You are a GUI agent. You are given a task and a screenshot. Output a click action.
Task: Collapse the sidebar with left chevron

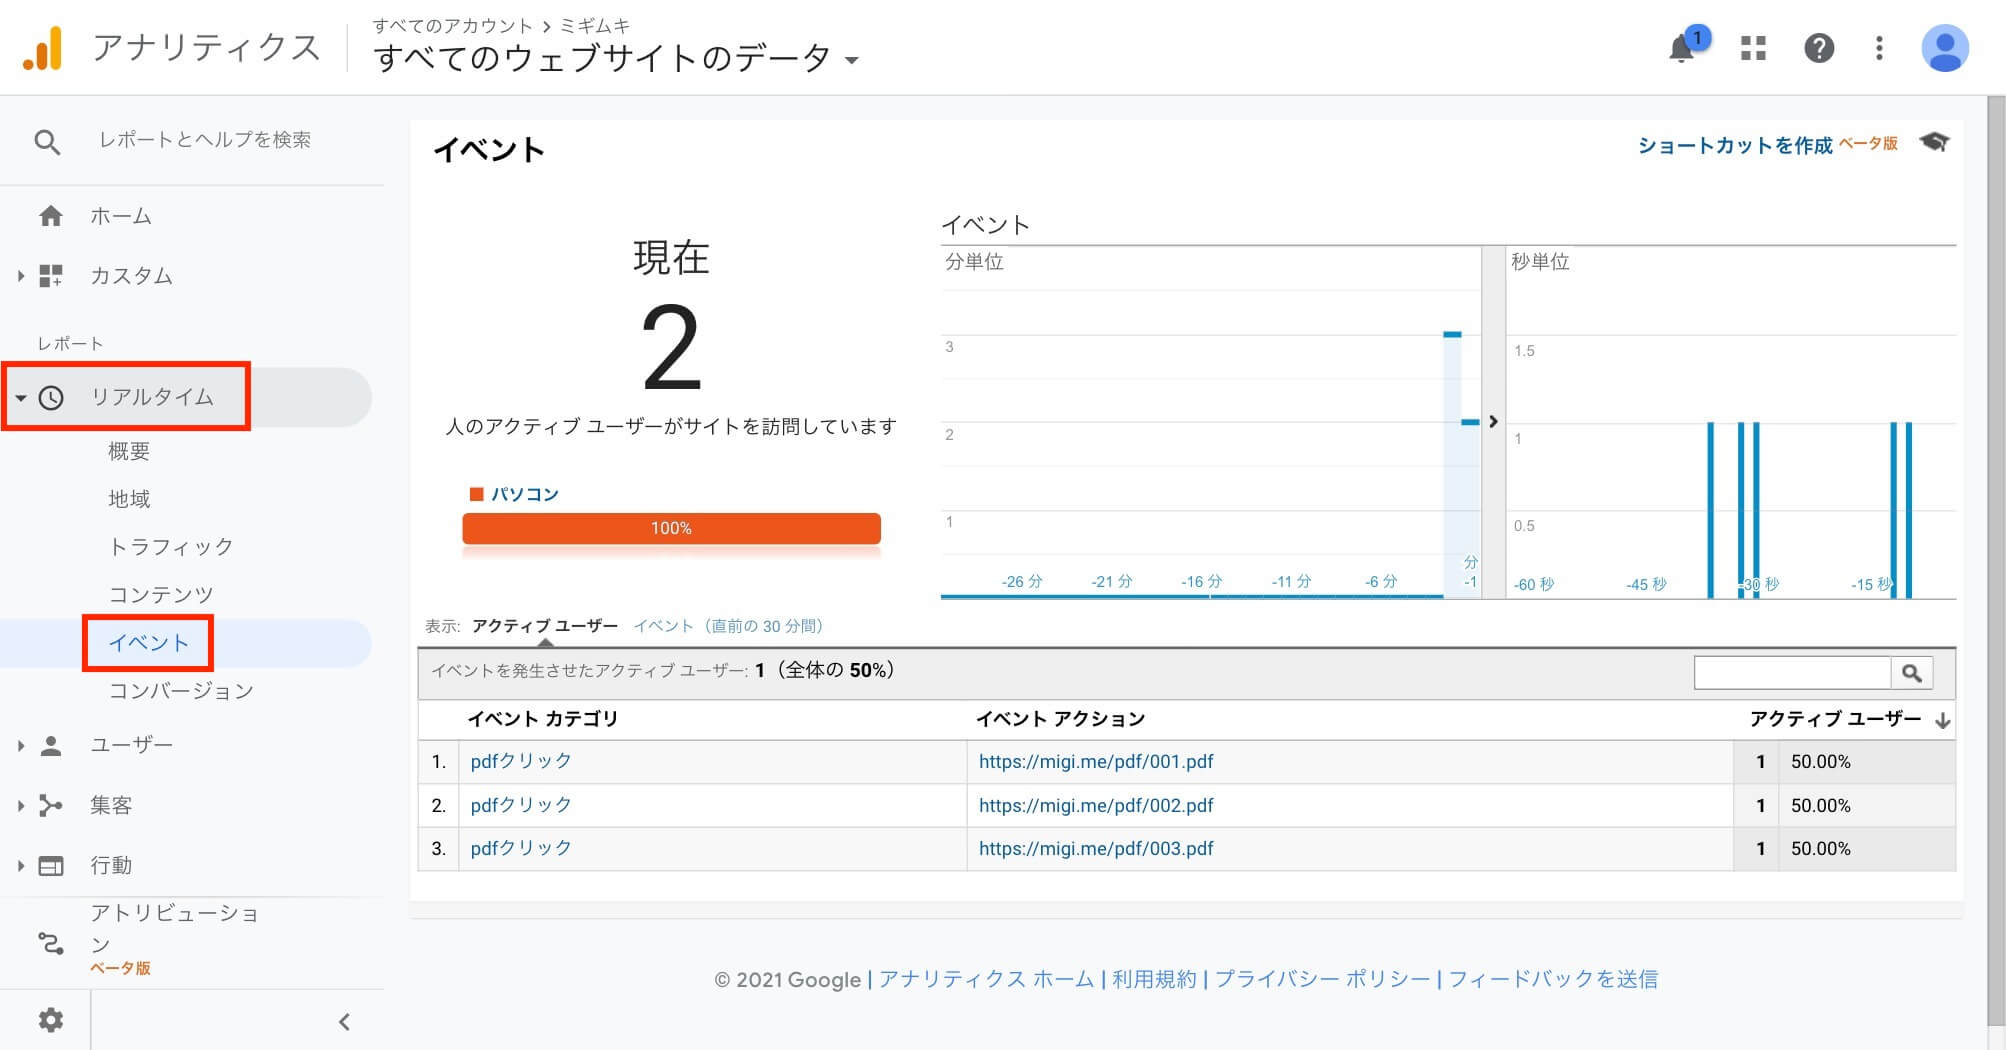click(344, 1022)
